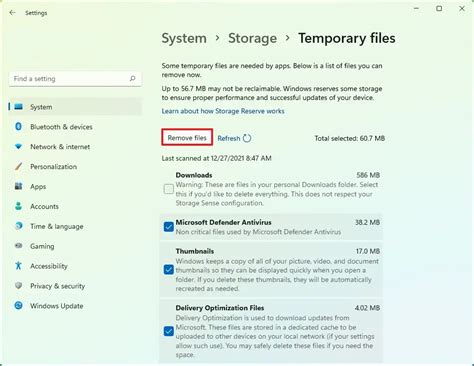Open Personalization settings
This screenshot has height=366, width=474.
point(75,166)
